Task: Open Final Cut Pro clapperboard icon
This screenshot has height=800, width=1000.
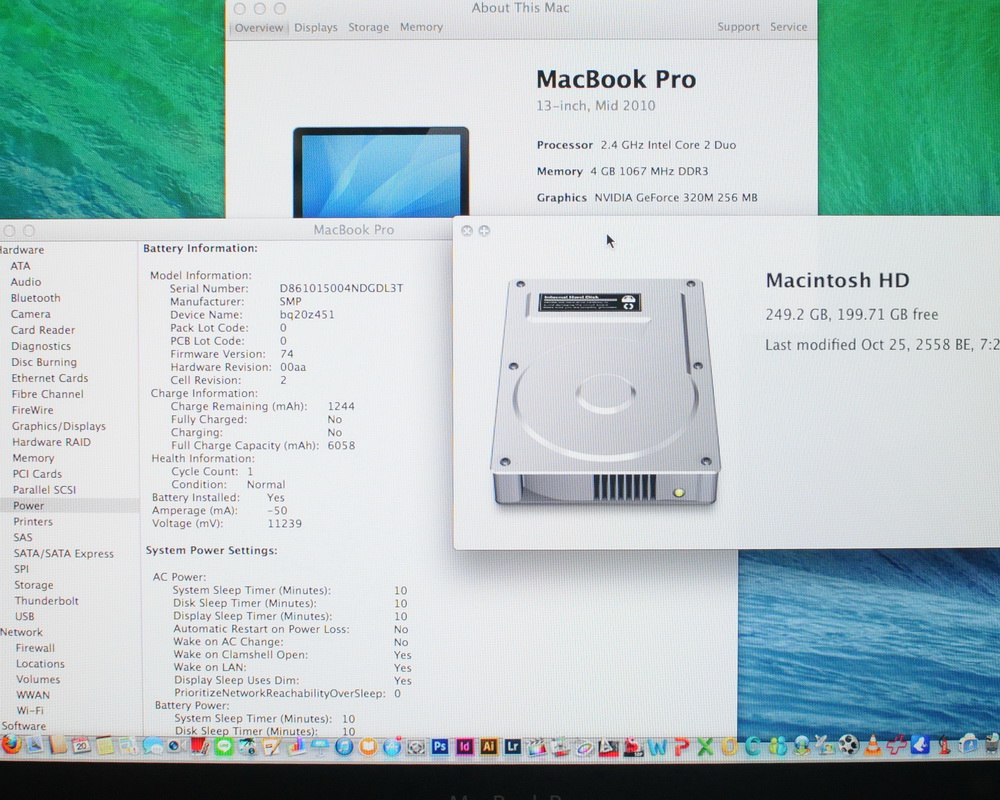Action: click(x=536, y=746)
